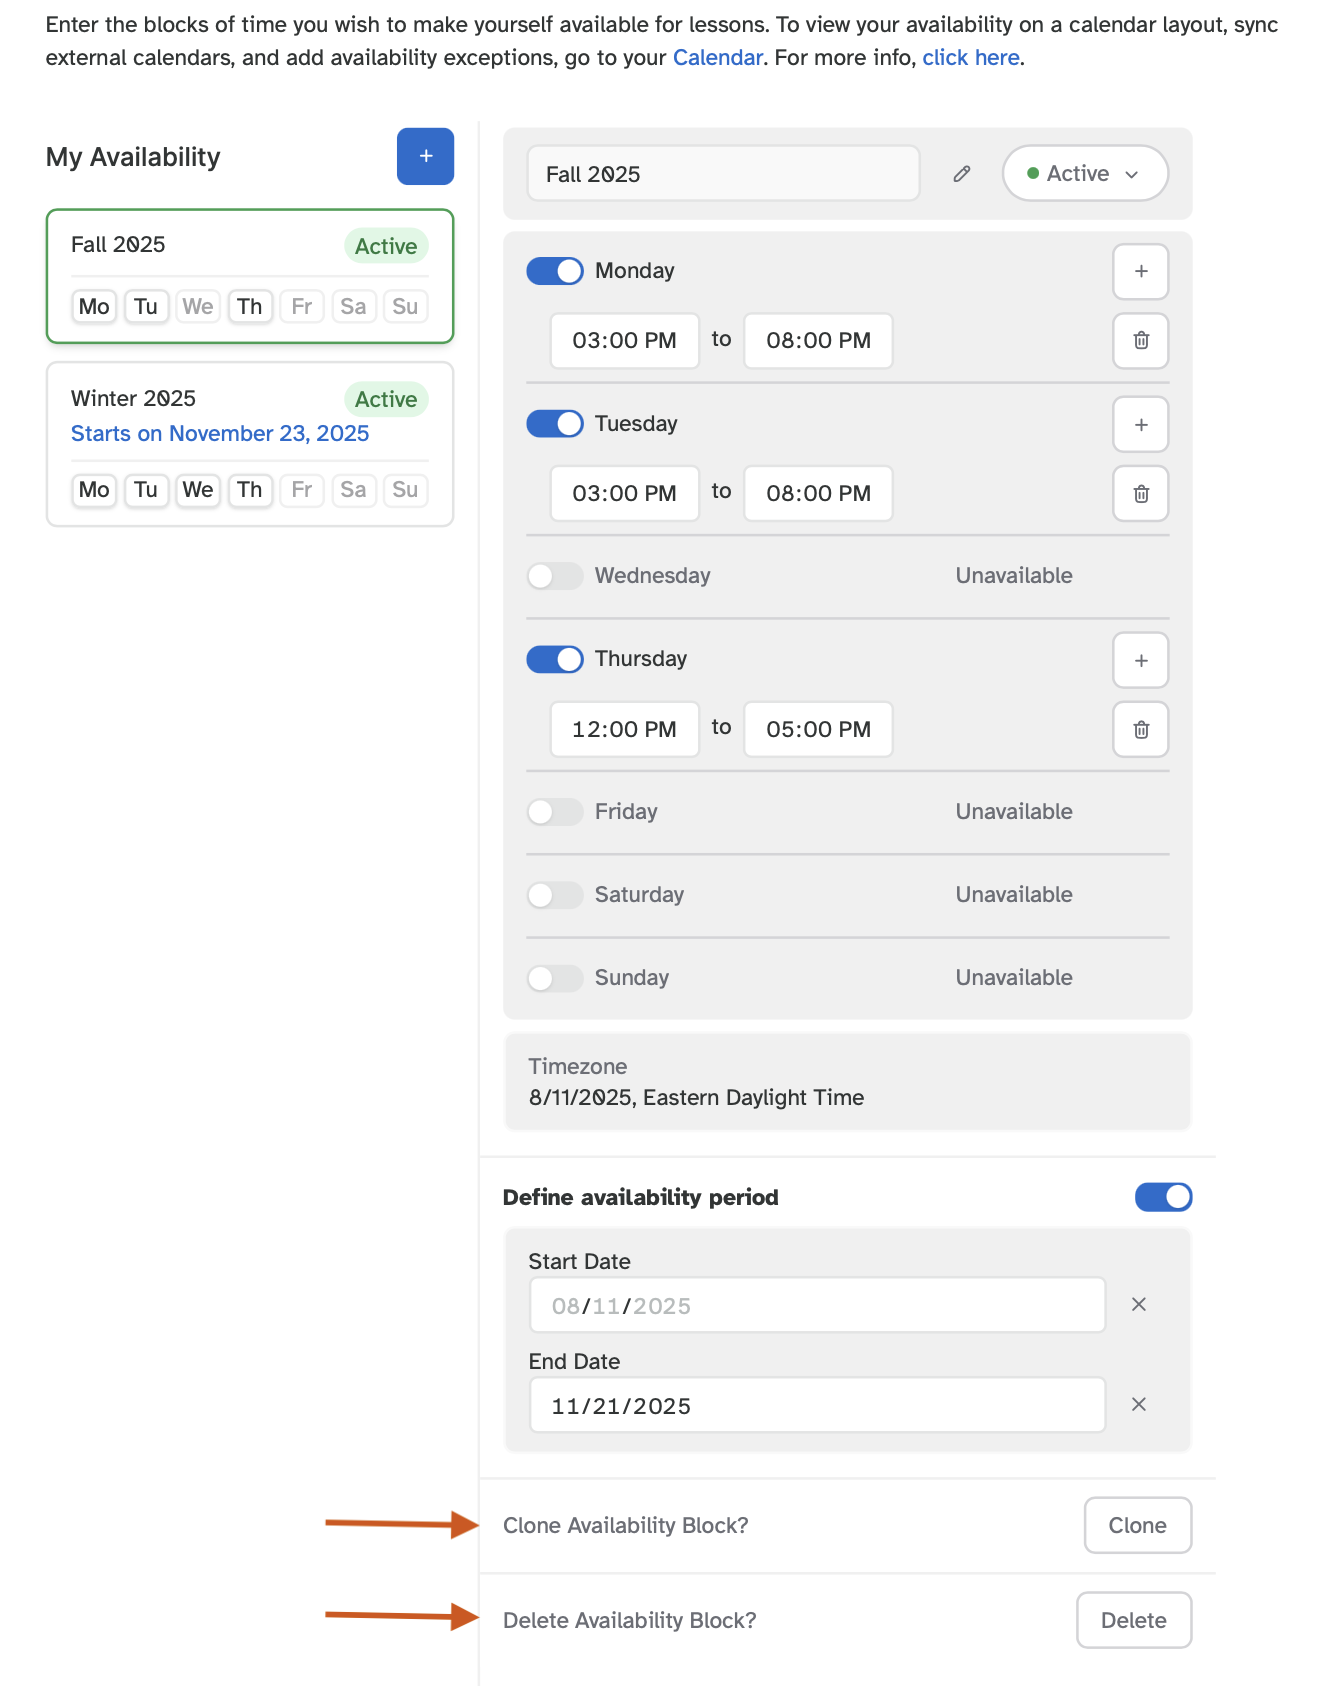The height and width of the screenshot is (1686, 1328).
Task: Click the blue plus button beside My Availability
Action: pos(425,156)
